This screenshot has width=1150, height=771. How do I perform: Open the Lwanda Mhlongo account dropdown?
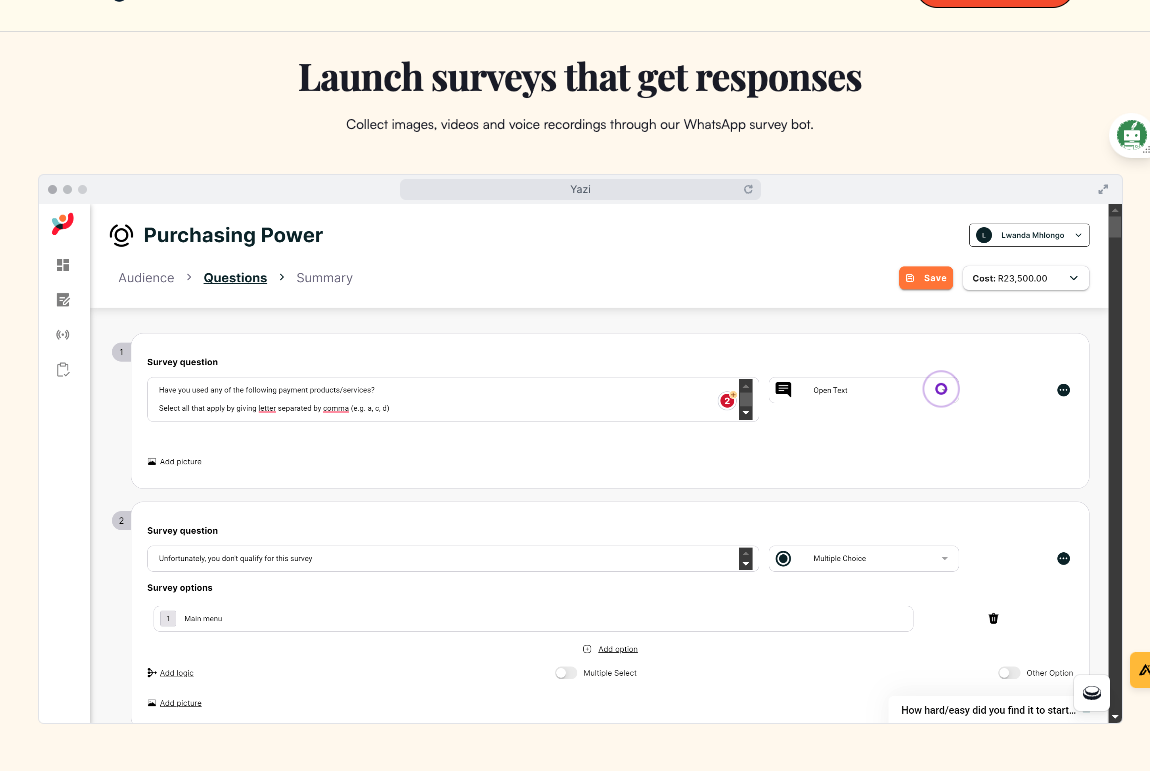point(1029,235)
